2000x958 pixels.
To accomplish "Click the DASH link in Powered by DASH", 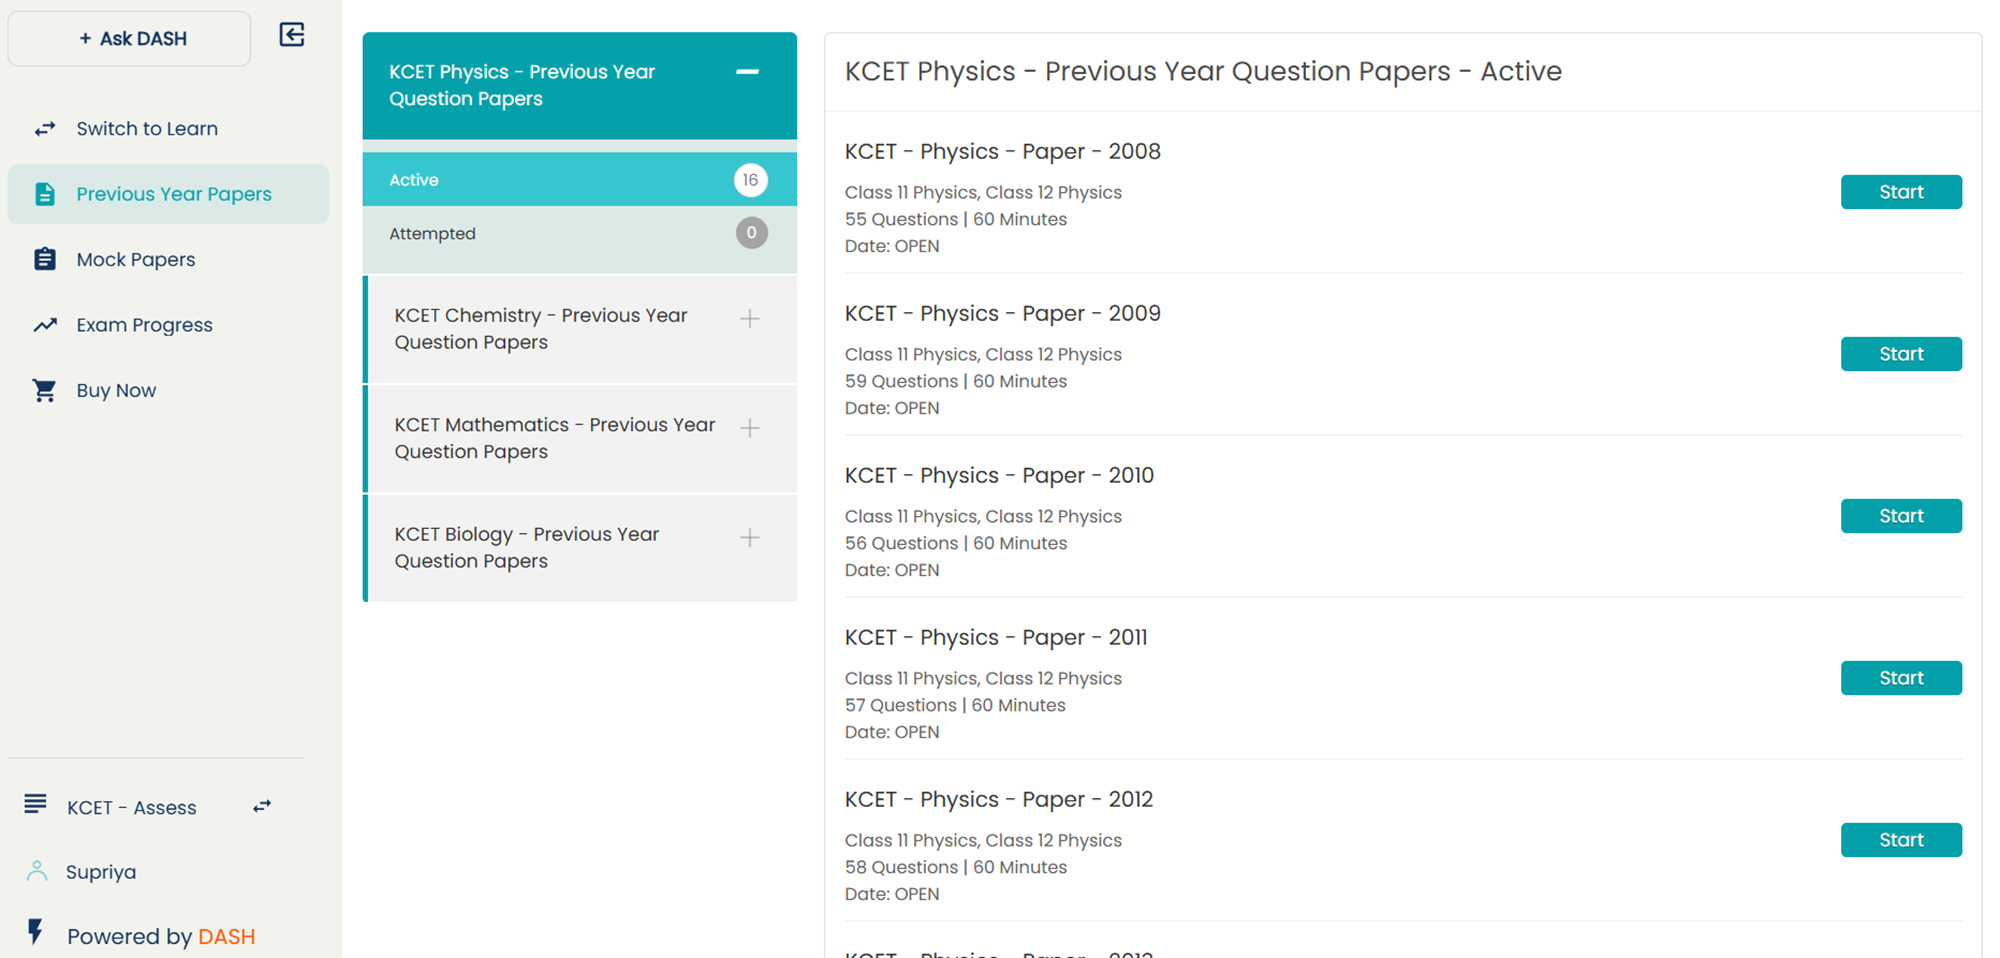I will point(226,936).
